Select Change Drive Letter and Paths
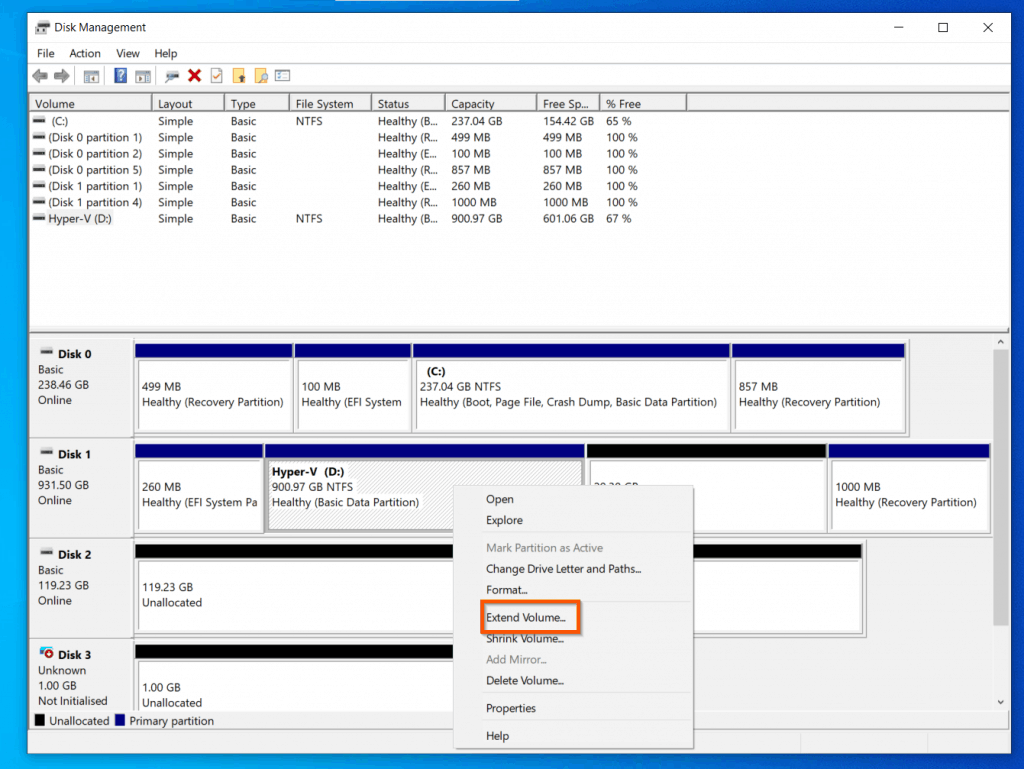The width and height of the screenshot is (1024, 769). click(x=573, y=569)
